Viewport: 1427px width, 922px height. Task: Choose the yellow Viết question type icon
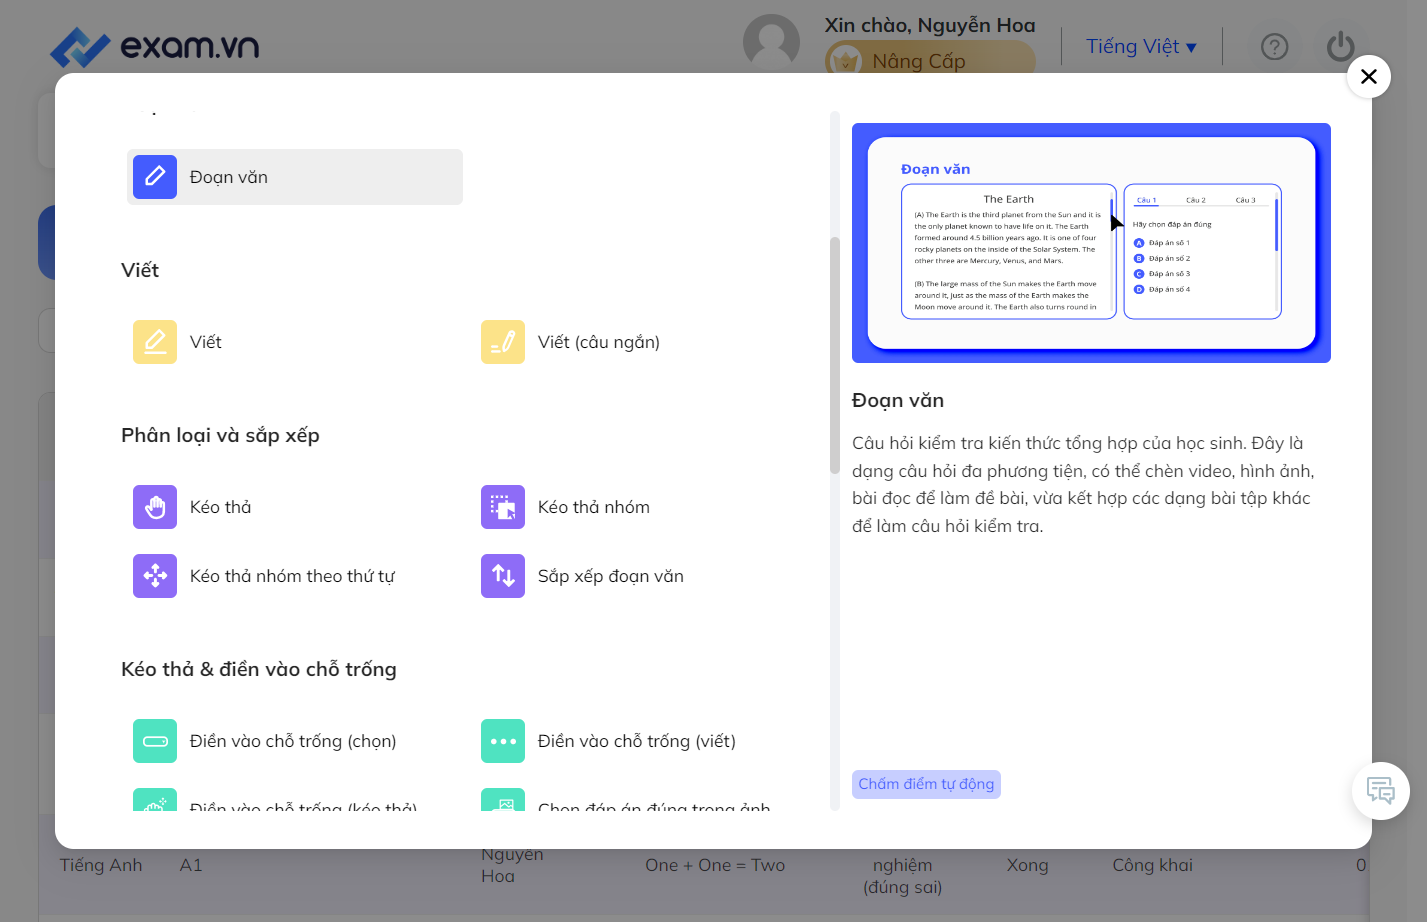pyautogui.click(x=155, y=342)
